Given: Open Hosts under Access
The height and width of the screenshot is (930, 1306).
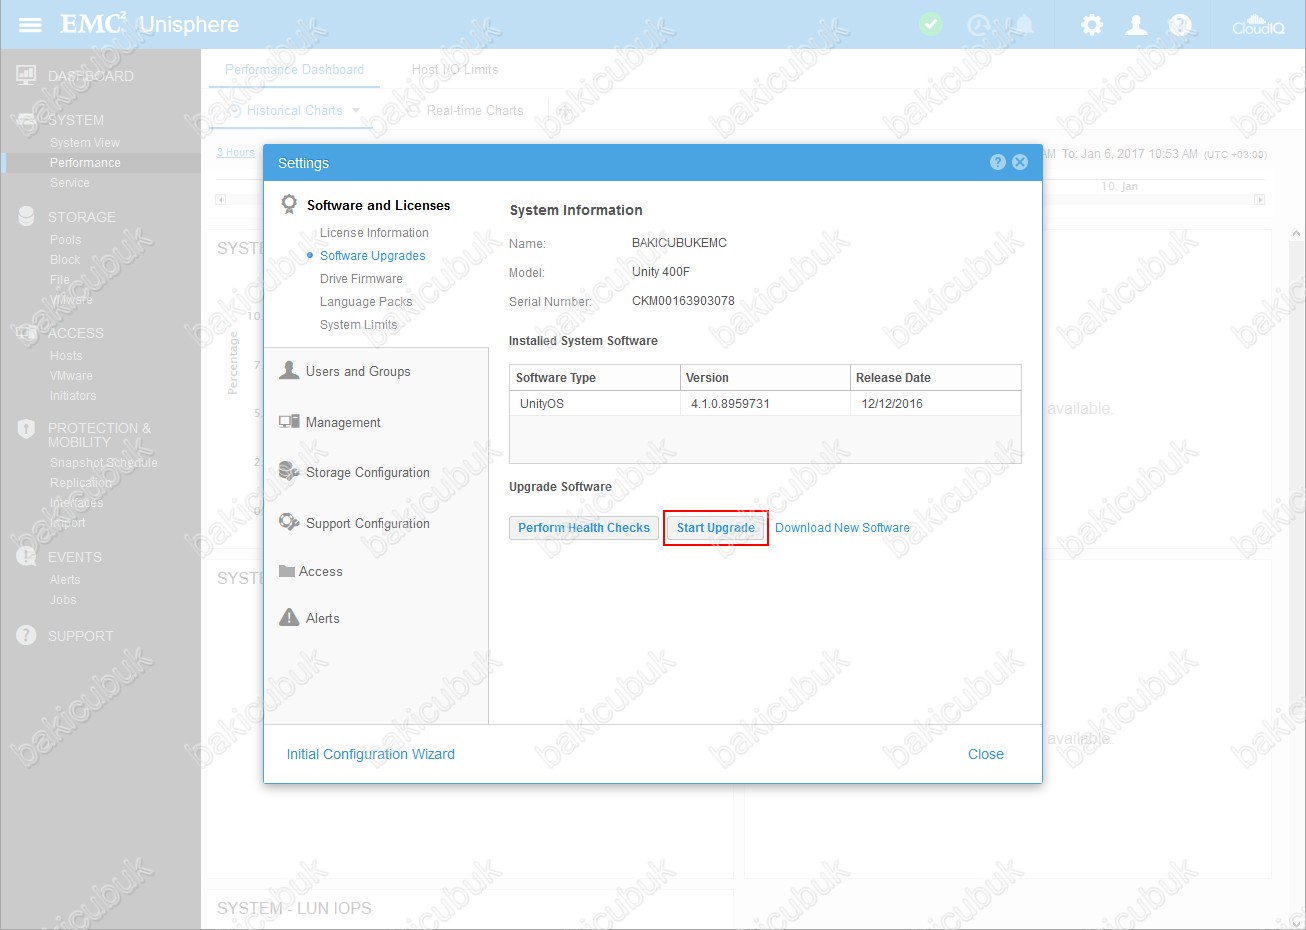Looking at the screenshot, I should coord(66,356).
